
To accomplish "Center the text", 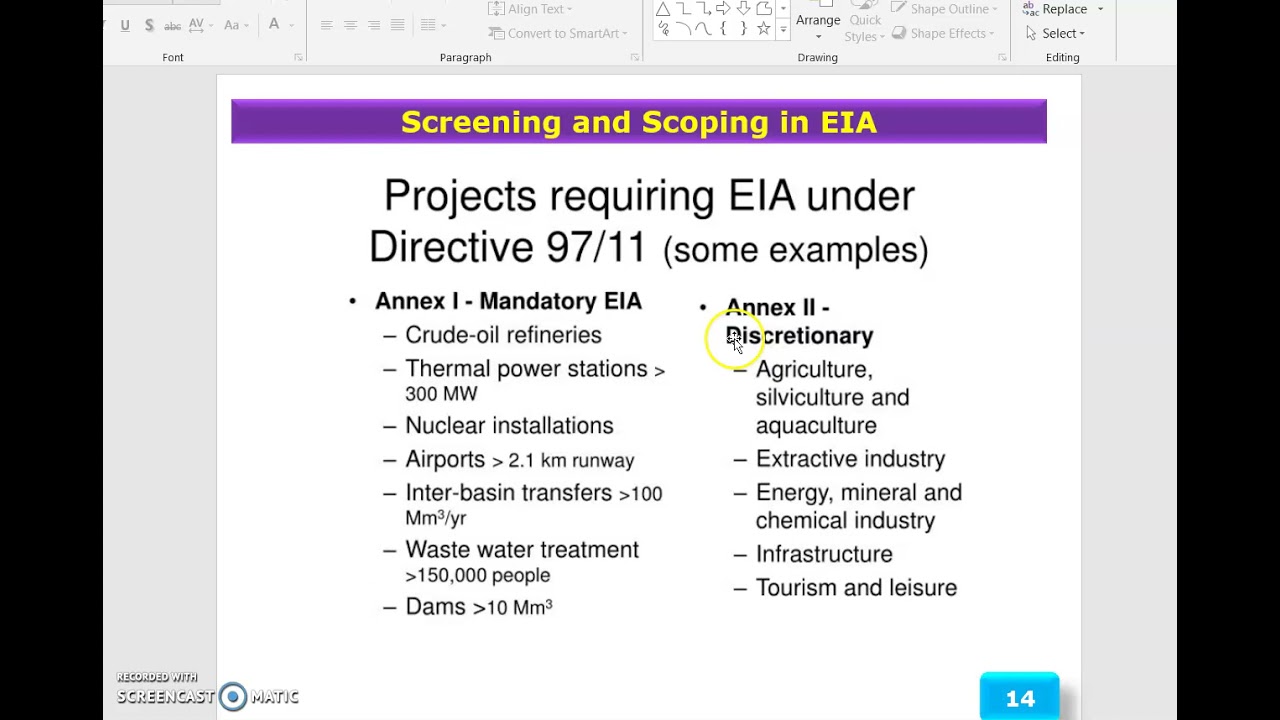I will click(350, 25).
